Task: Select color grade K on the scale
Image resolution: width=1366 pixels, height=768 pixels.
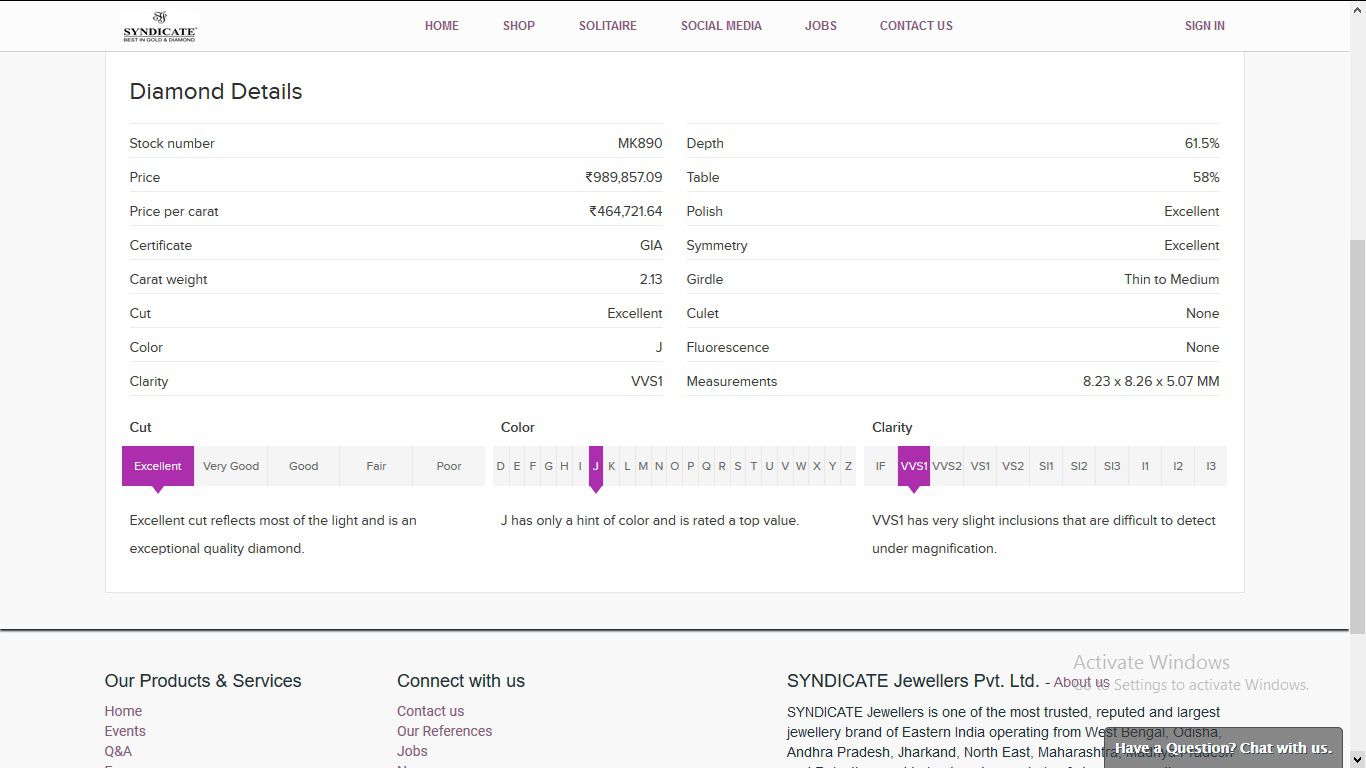Action: point(612,466)
